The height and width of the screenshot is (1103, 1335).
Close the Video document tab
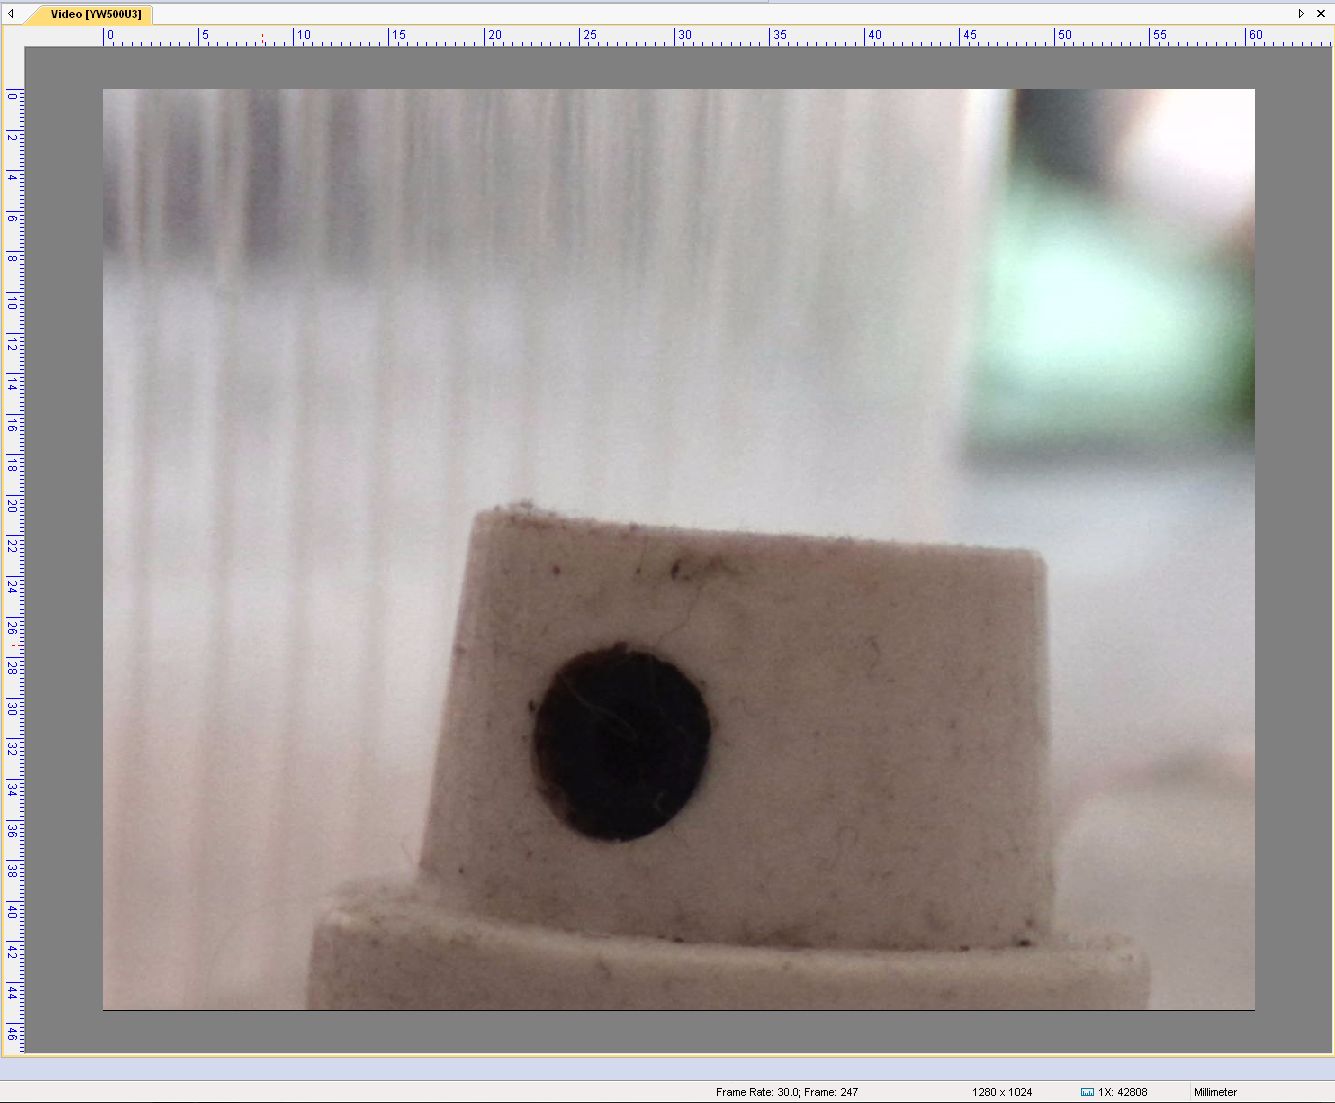click(1320, 14)
